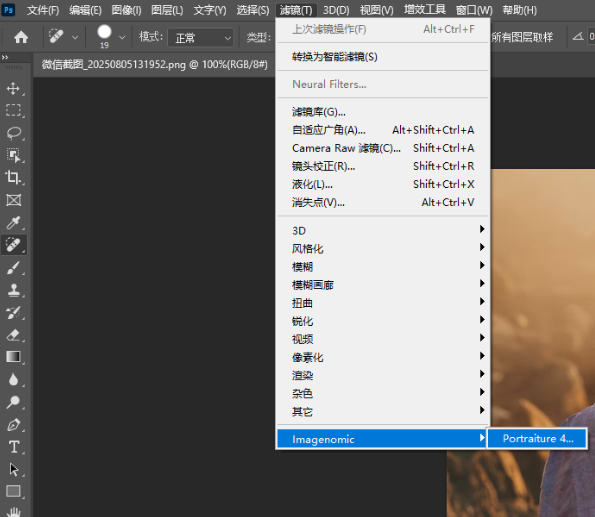Expand the 模糊 filter submenu
Viewport: 595px width, 517px height.
click(x=383, y=266)
